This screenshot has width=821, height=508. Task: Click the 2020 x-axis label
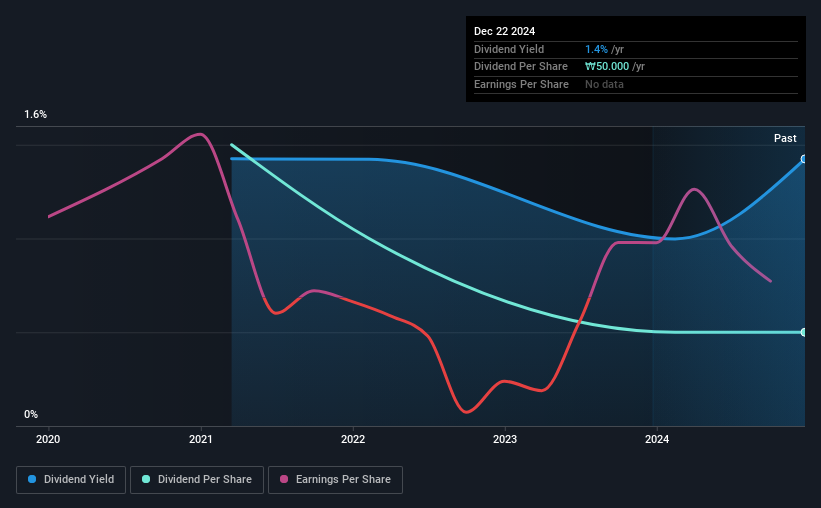point(48,439)
